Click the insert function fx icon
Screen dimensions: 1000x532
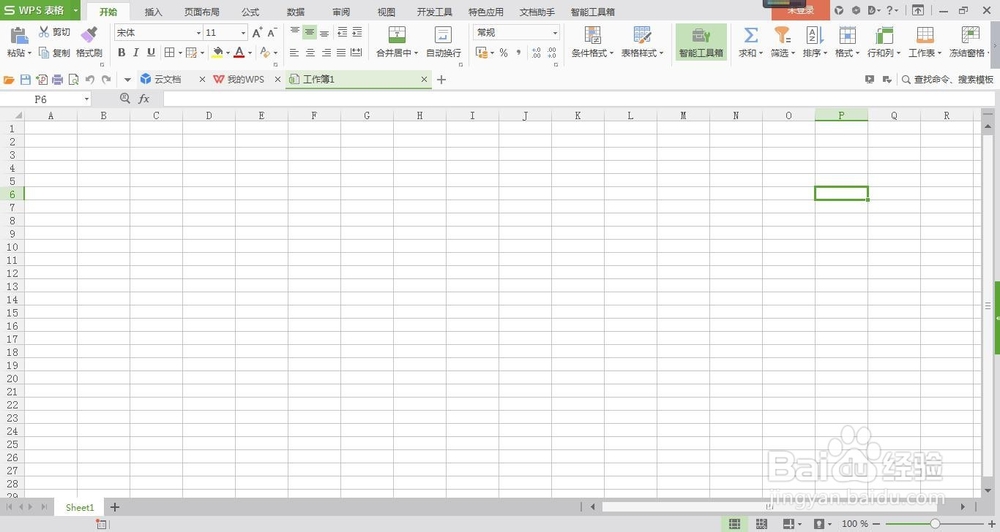tap(144, 99)
